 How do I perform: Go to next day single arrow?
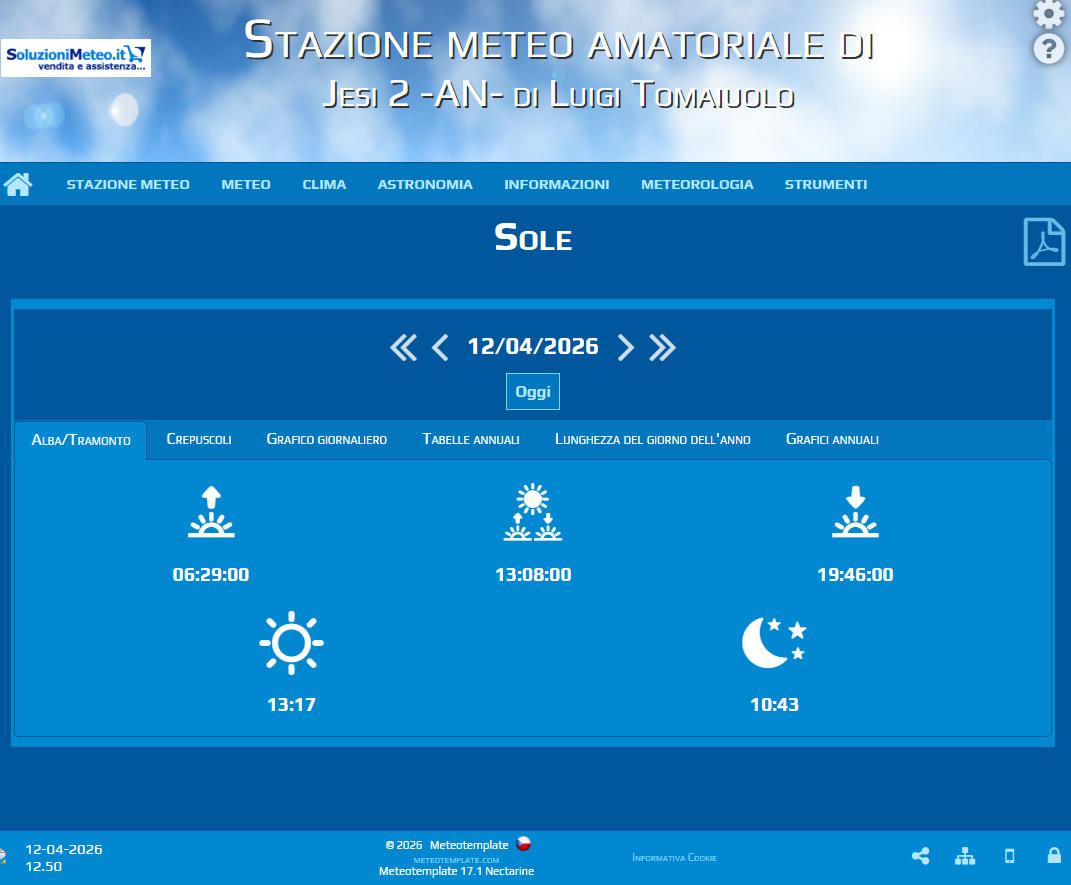click(626, 347)
